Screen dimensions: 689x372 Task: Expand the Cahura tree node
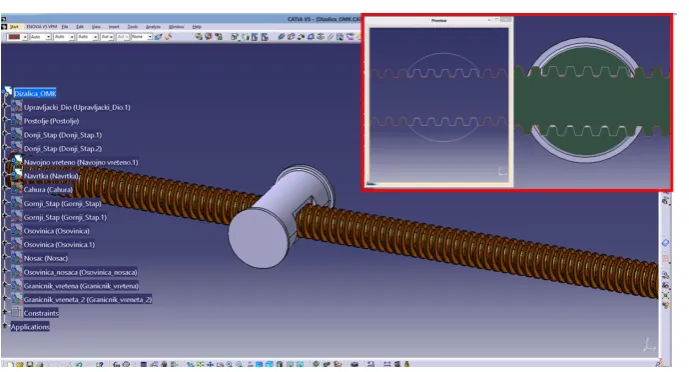[5, 188]
